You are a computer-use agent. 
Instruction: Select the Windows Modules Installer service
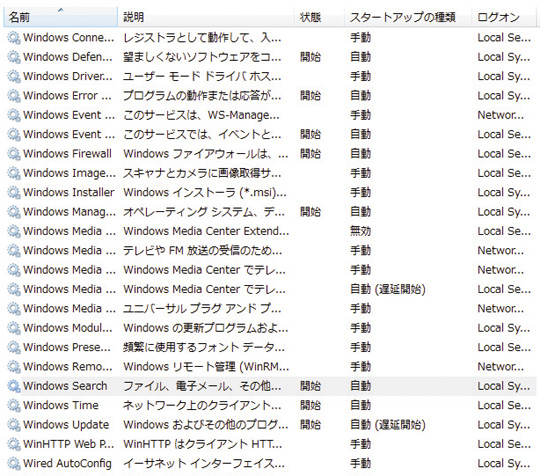270,328
